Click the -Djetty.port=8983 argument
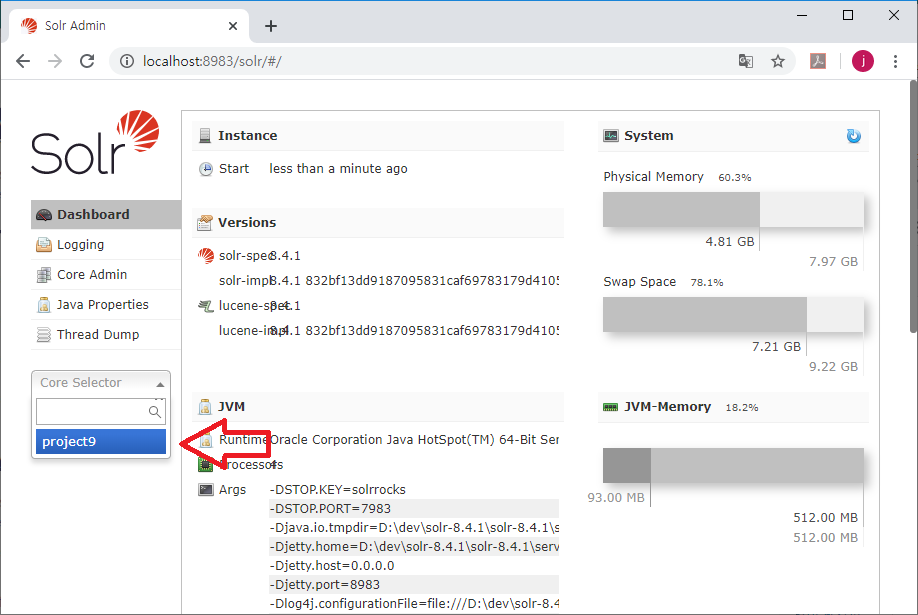This screenshot has width=918, height=615. 413,585
